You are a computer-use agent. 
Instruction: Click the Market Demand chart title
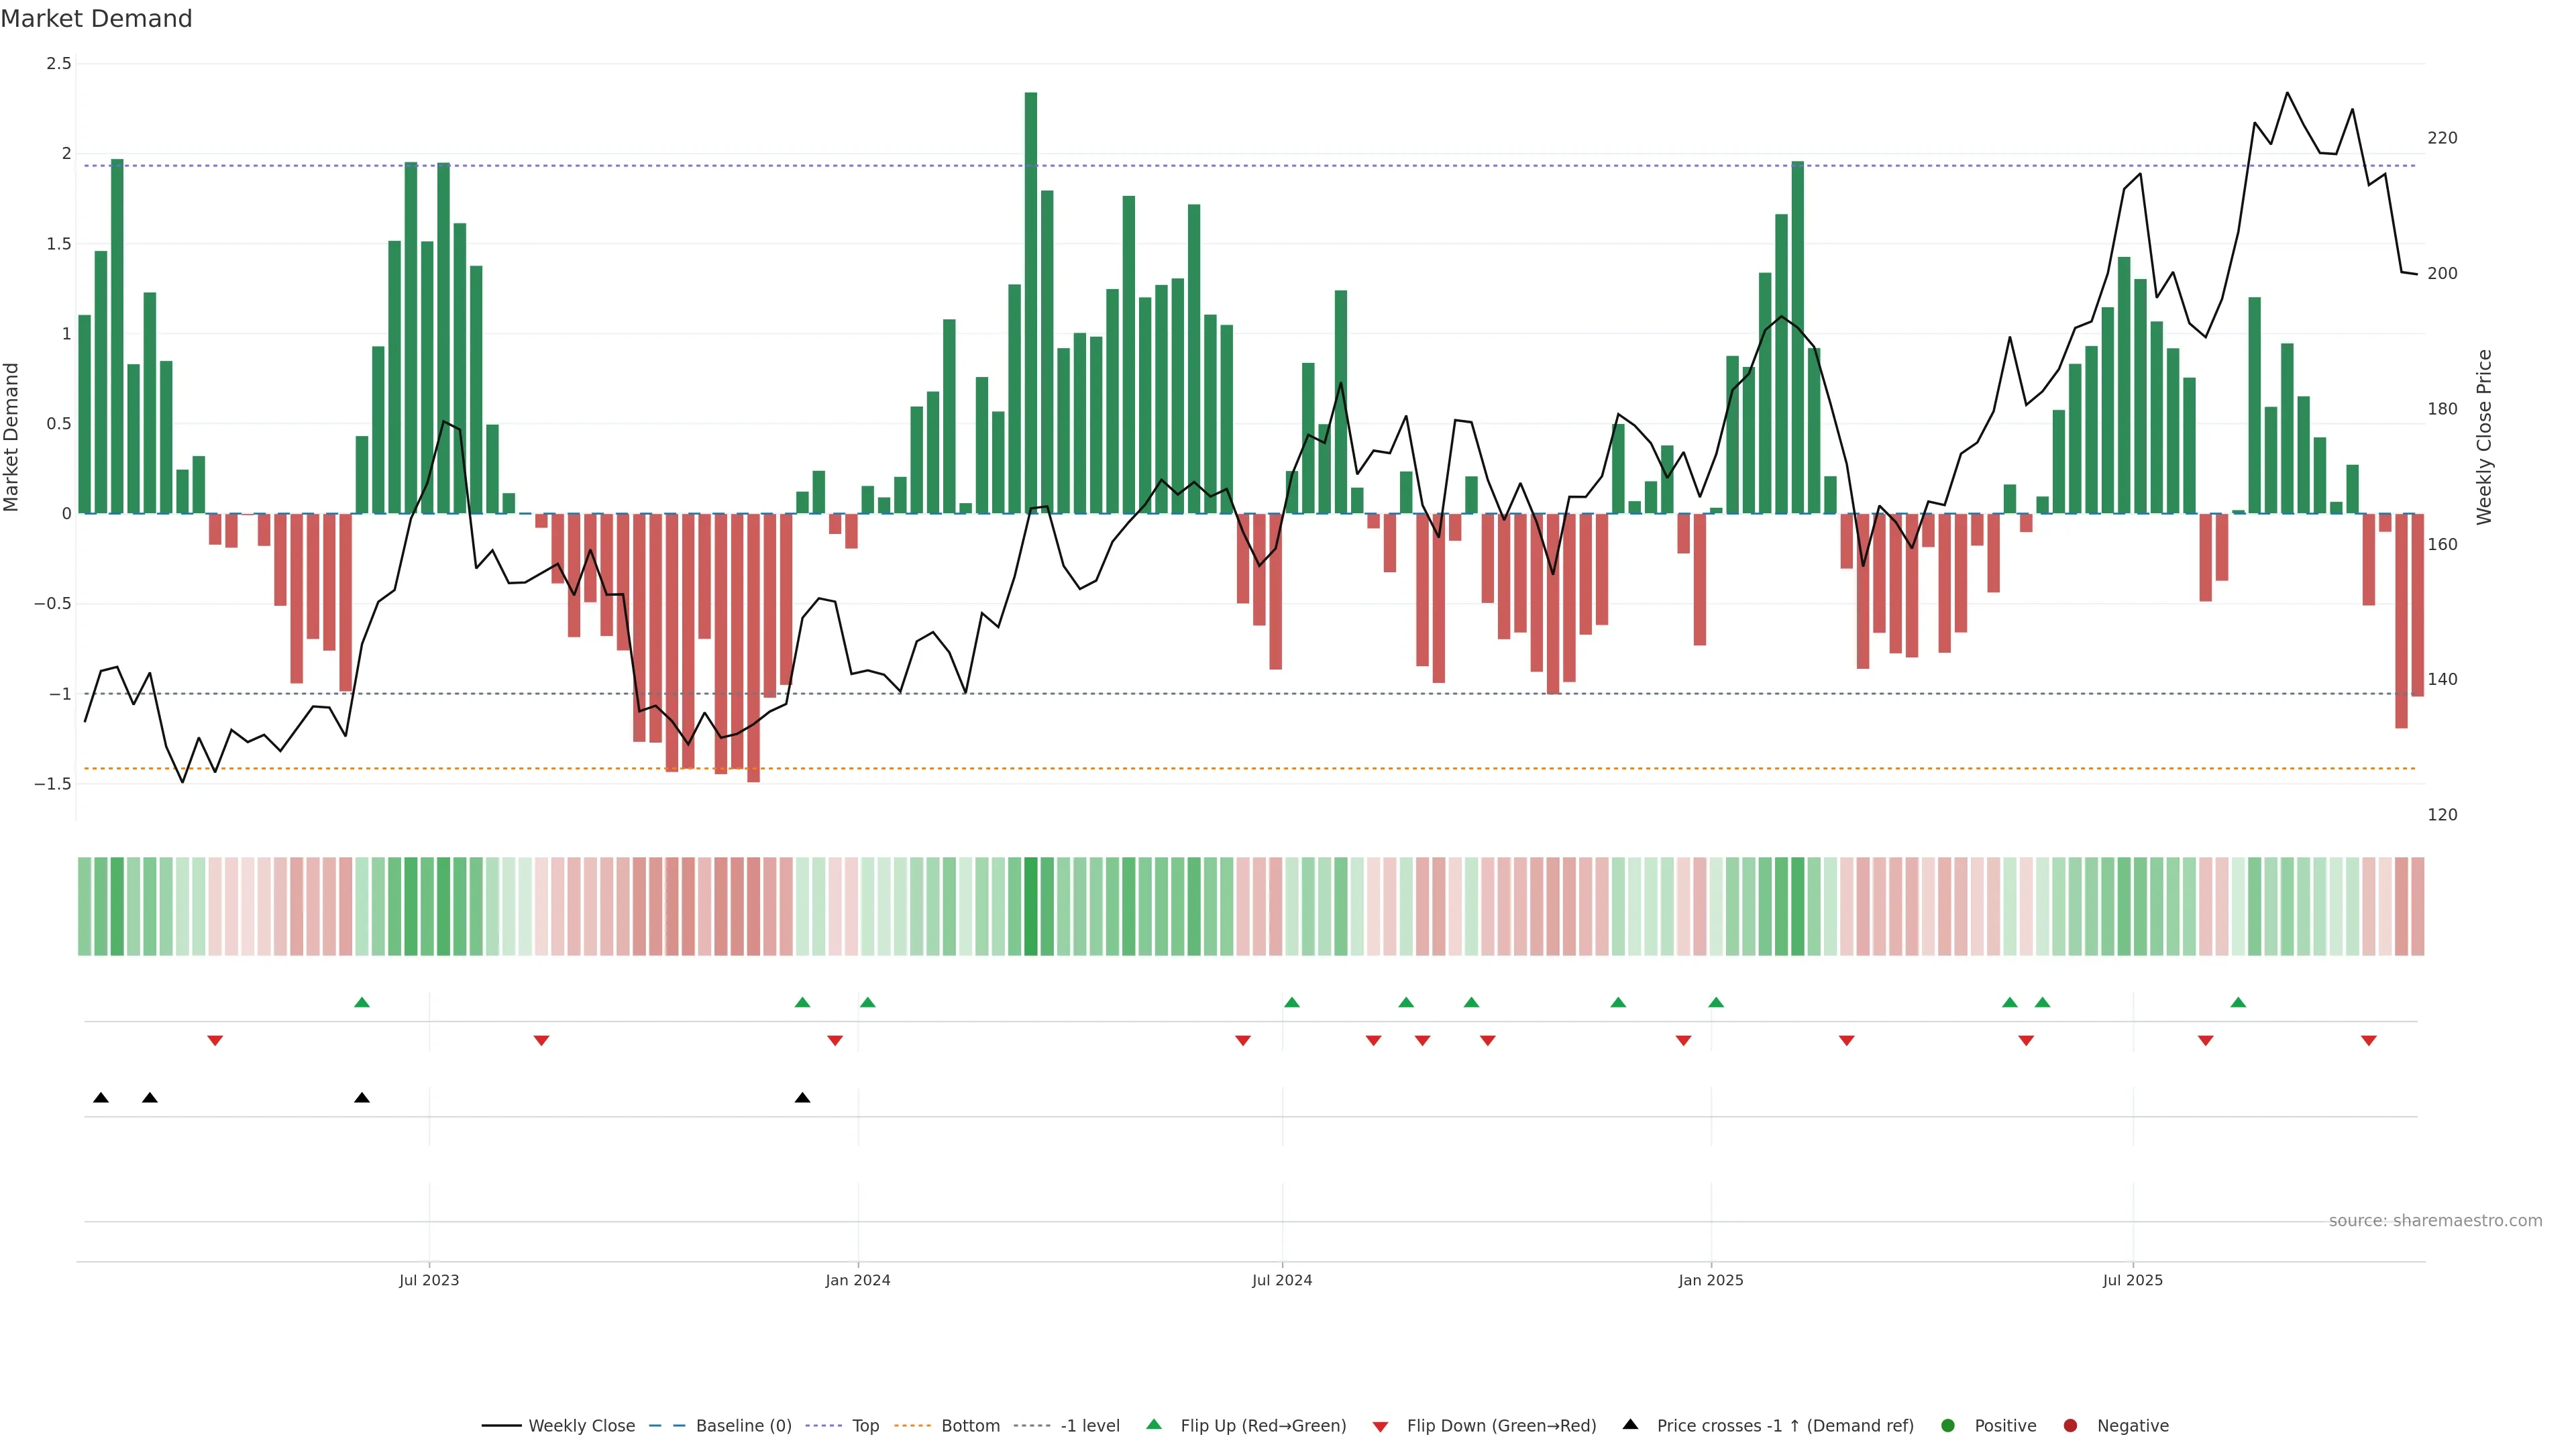pyautogui.click(x=96, y=19)
